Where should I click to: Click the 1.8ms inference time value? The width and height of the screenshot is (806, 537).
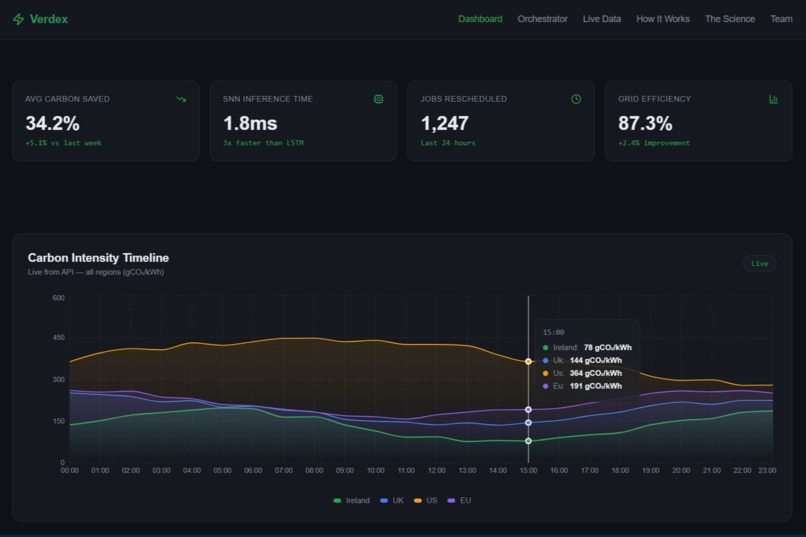tap(250, 123)
